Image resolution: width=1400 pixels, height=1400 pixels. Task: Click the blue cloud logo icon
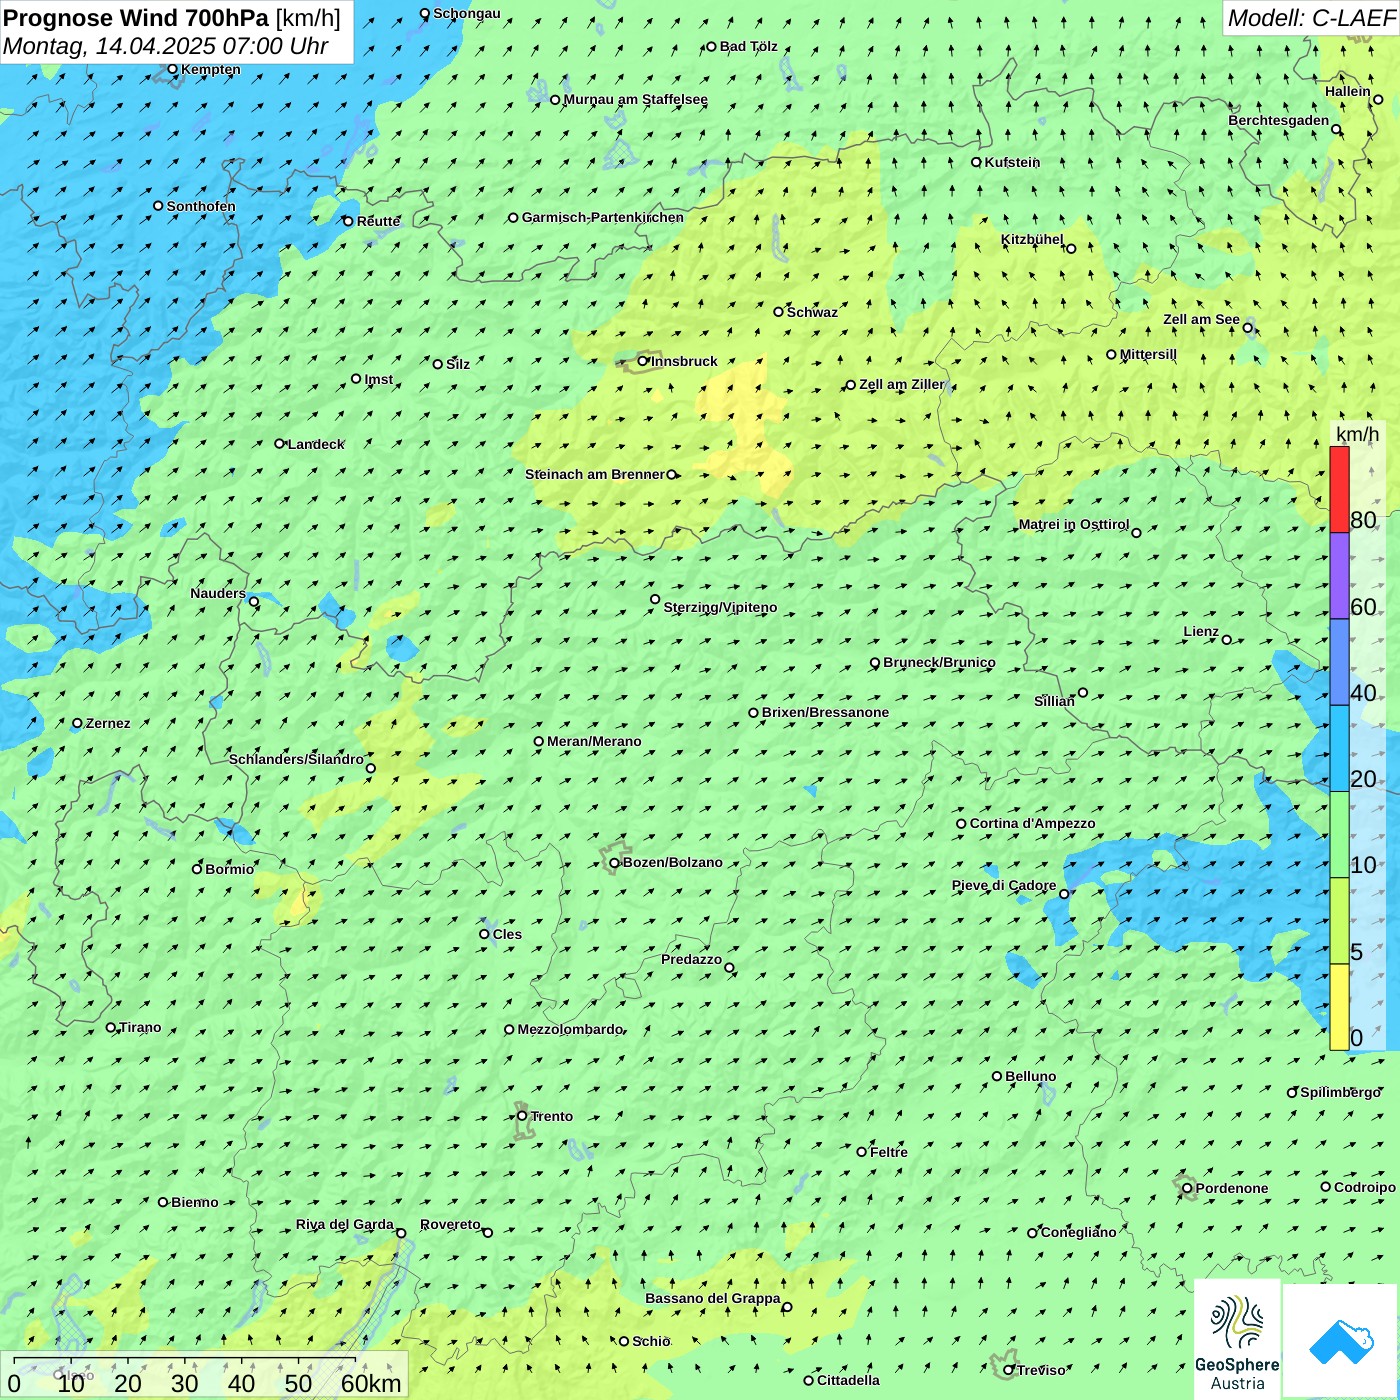(x=1340, y=1341)
